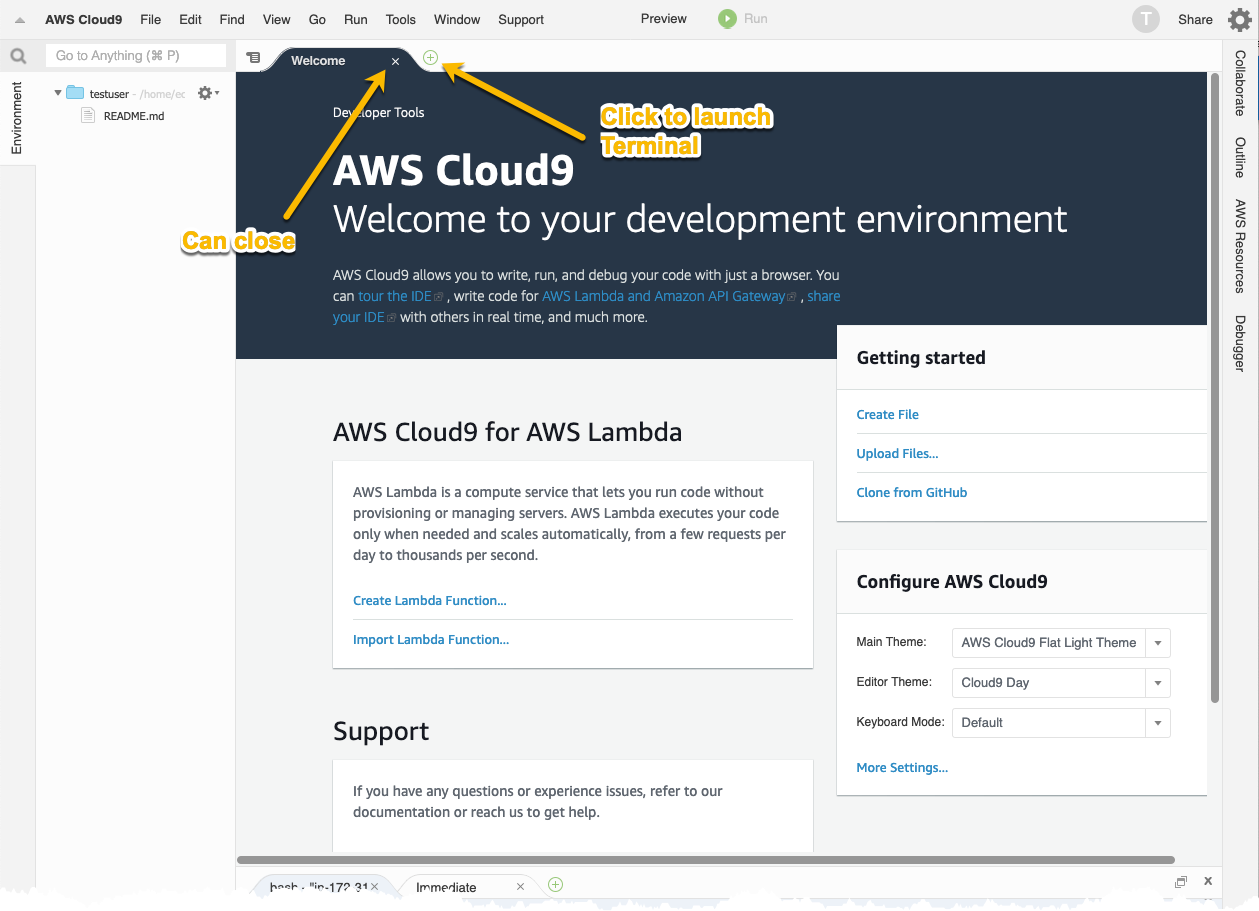This screenshot has width=1259, height=911.
Task: Add a new tab in bottom console pane
Action: point(556,884)
